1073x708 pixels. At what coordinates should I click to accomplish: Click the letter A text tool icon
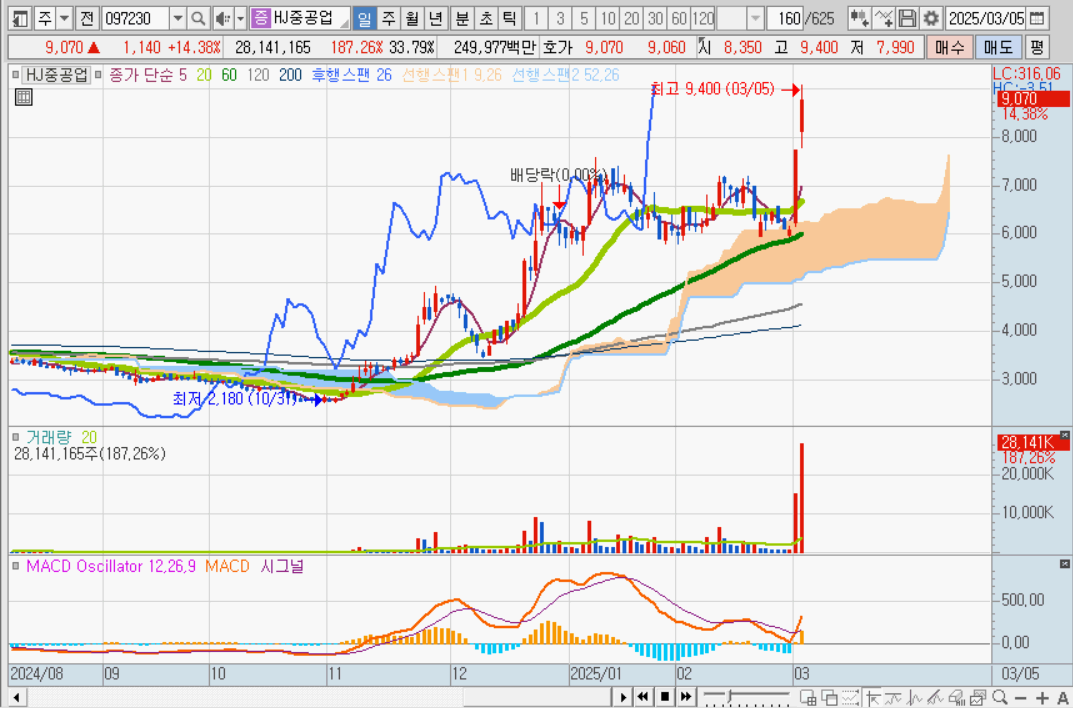tap(1063, 698)
